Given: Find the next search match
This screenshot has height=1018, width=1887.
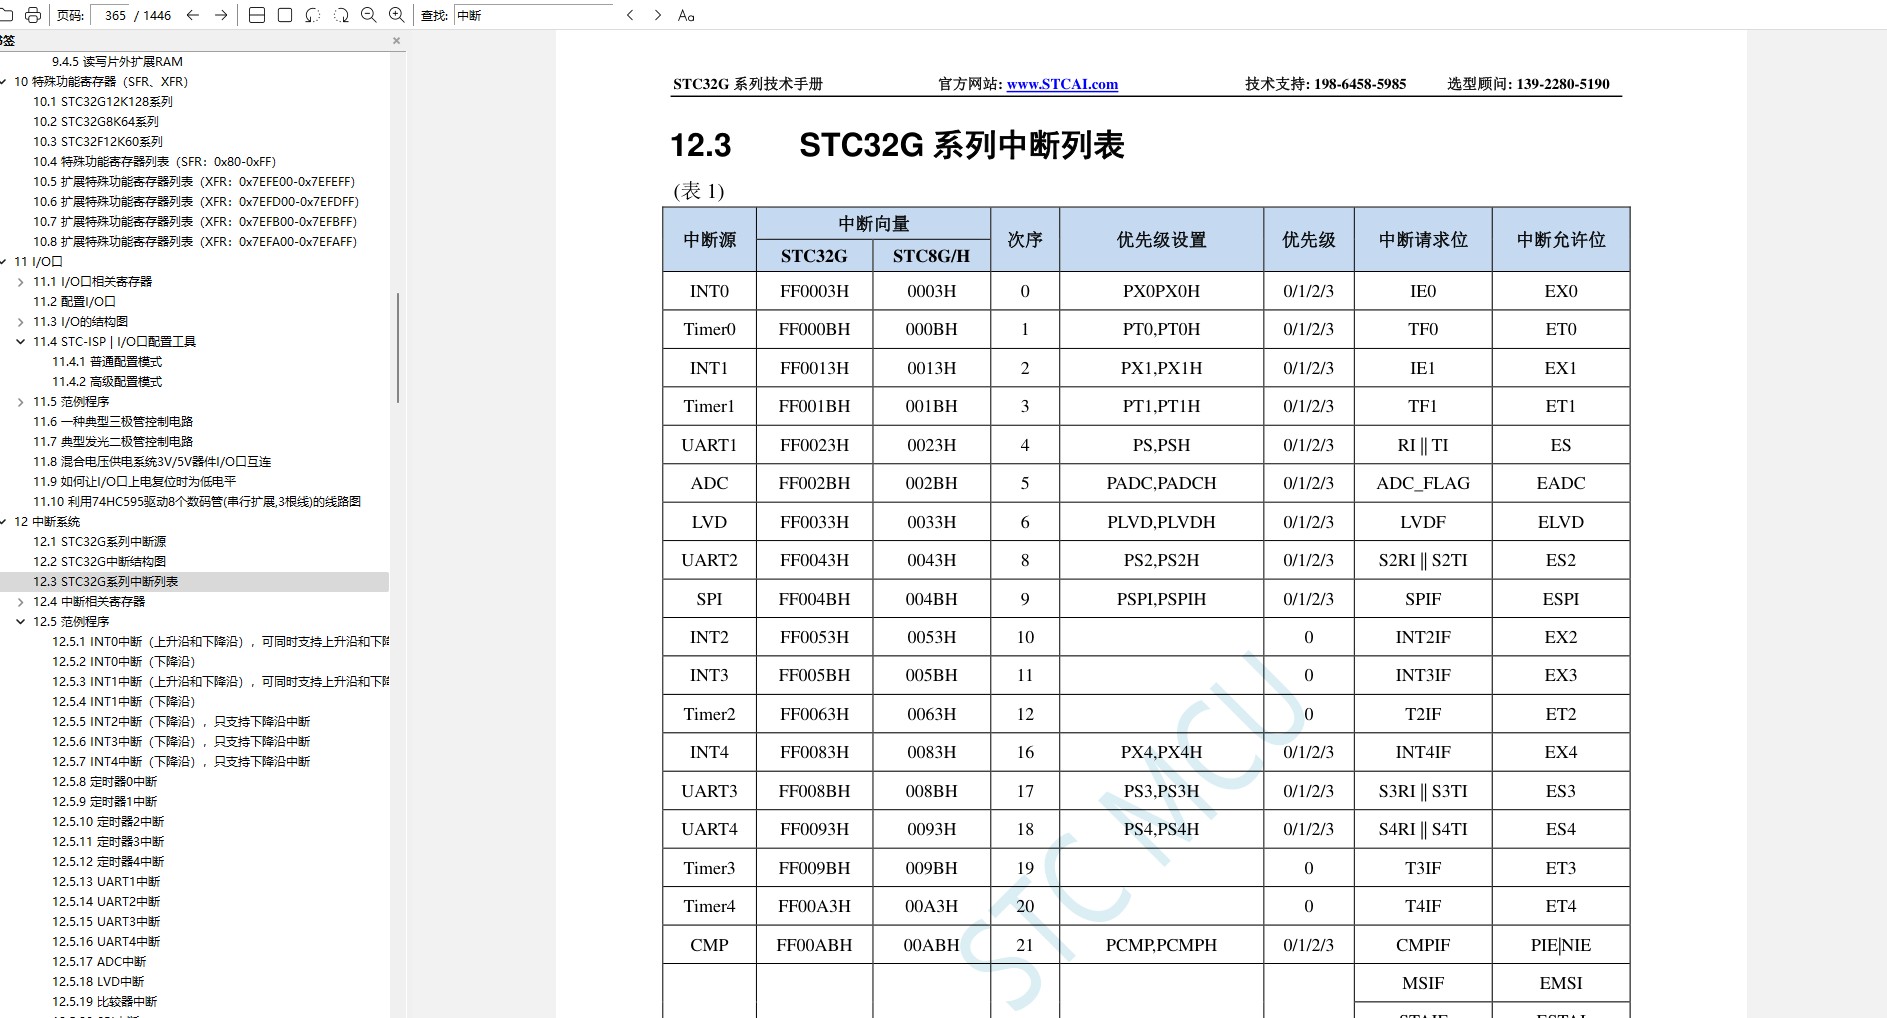Looking at the screenshot, I should coord(657,15).
